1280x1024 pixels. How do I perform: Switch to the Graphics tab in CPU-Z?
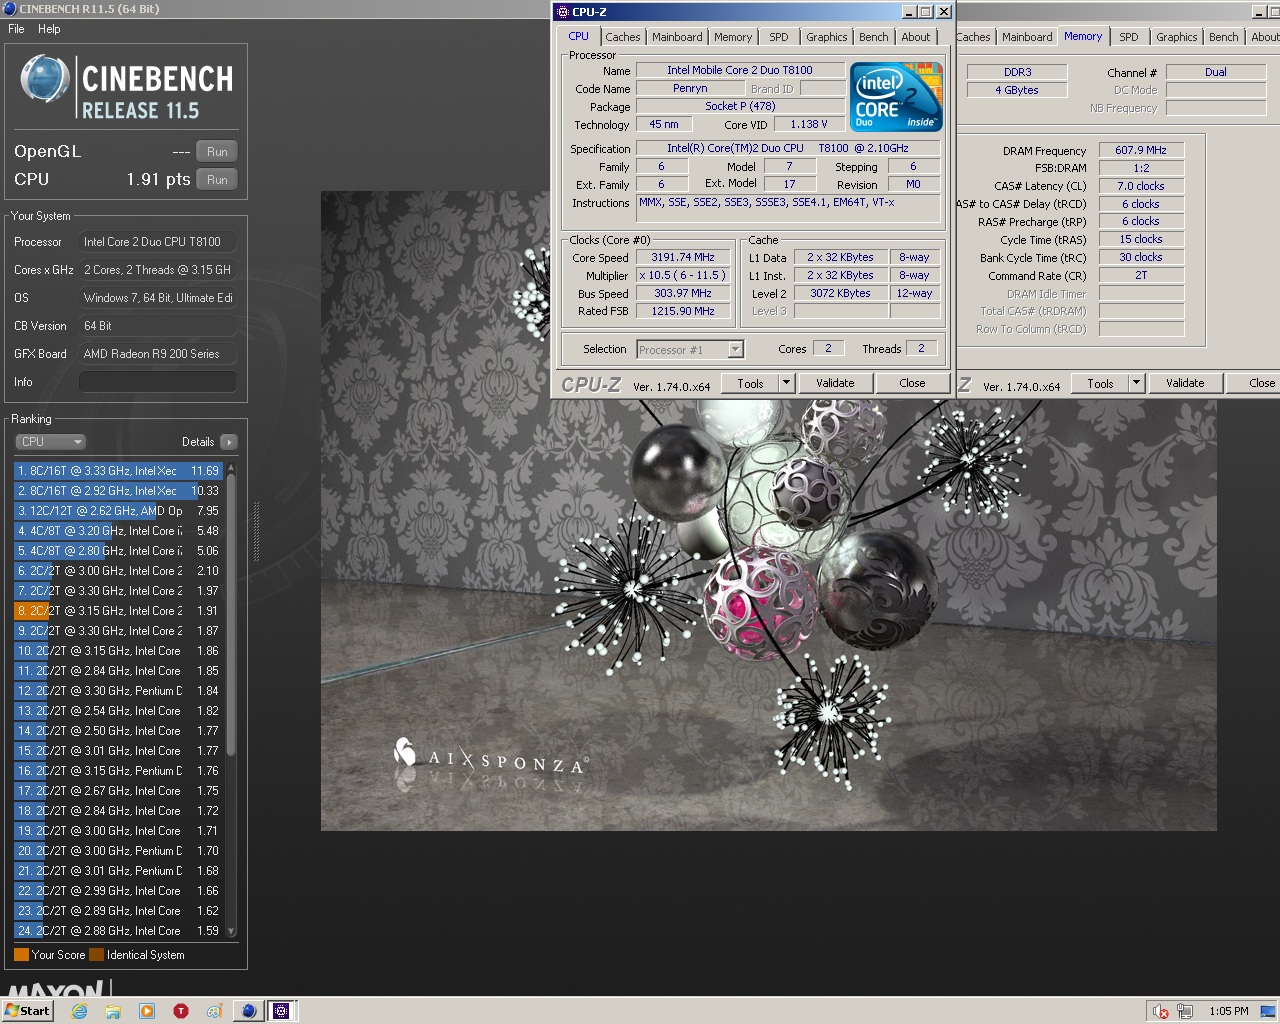(x=827, y=37)
